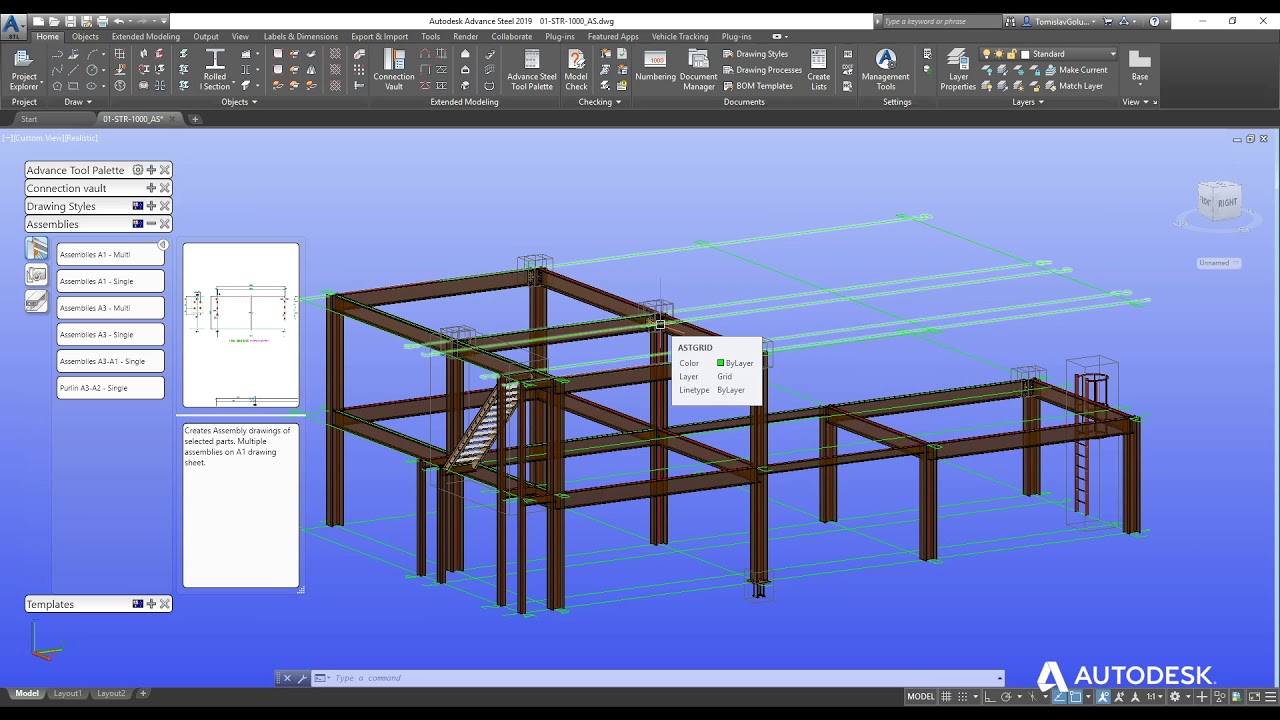Click the assembly drawing preview thumbnail

241,325
